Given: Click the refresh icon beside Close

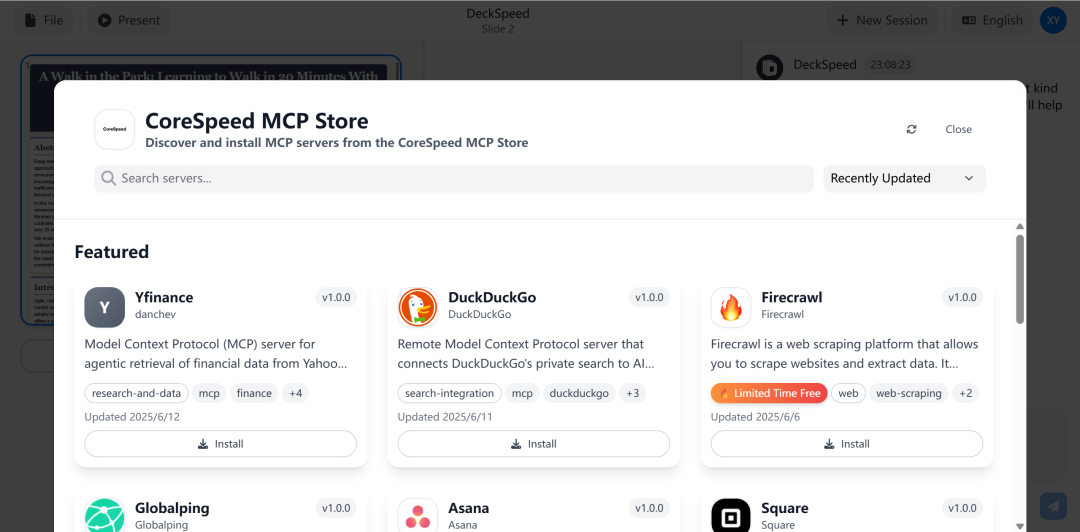Looking at the screenshot, I should point(911,130).
